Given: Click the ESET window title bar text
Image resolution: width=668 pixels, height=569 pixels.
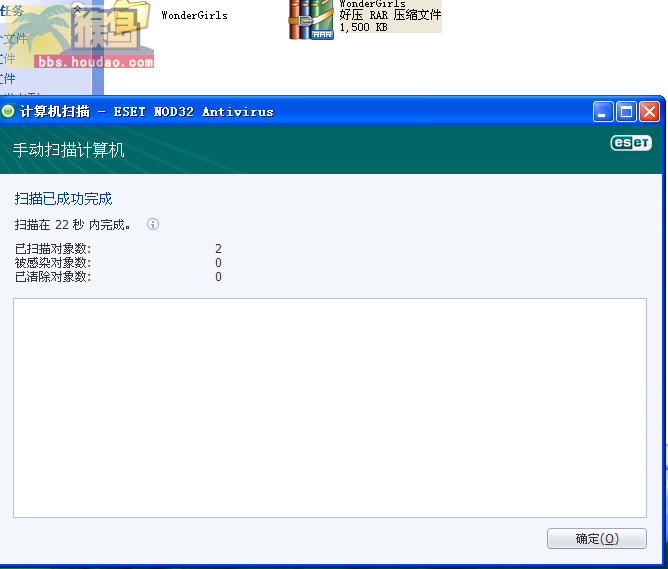Looking at the screenshot, I should click(x=147, y=112).
